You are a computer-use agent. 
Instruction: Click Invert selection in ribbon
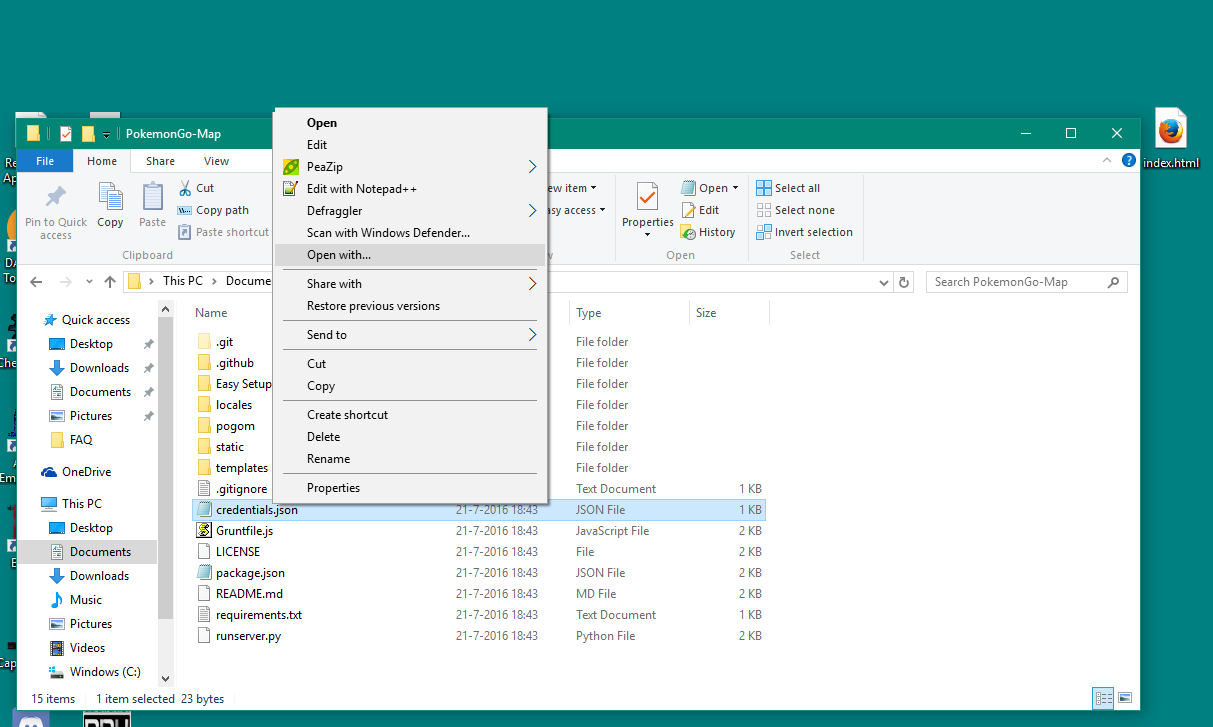coord(804,232)
